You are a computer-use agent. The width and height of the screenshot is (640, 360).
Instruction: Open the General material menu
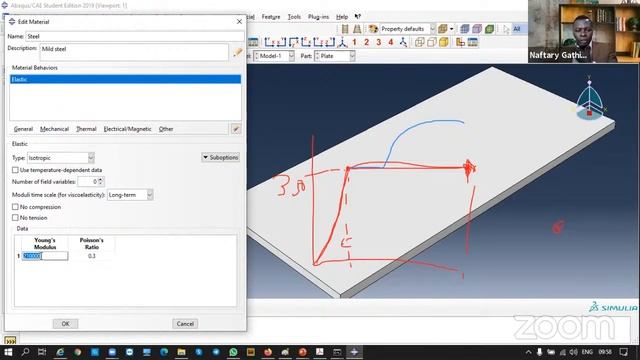pos(23,129)
